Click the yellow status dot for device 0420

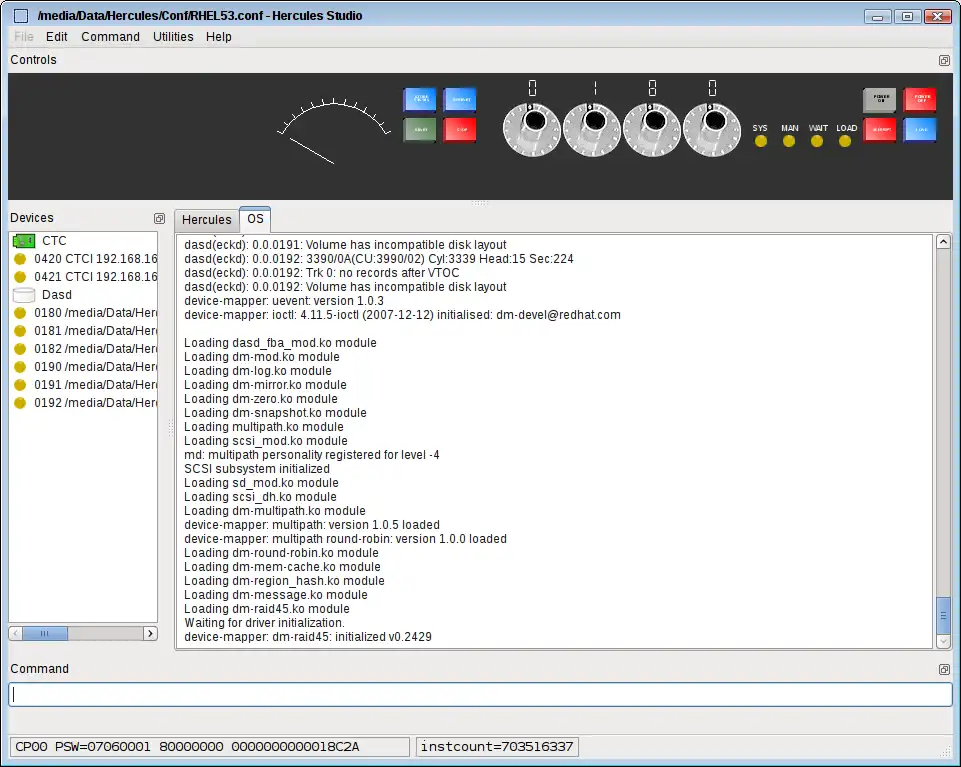pos(20,259)
